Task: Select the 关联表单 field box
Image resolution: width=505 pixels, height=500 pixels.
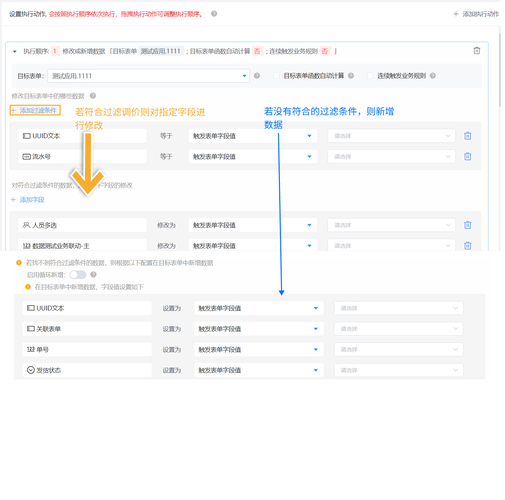Action: point(87,329)
